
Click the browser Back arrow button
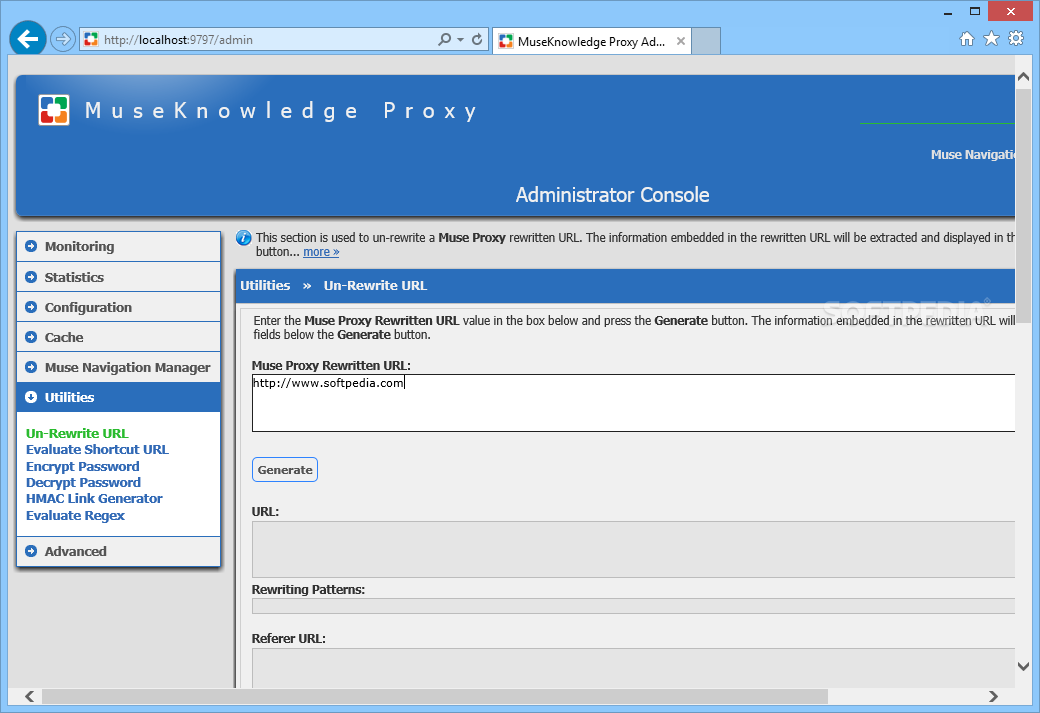28,39
